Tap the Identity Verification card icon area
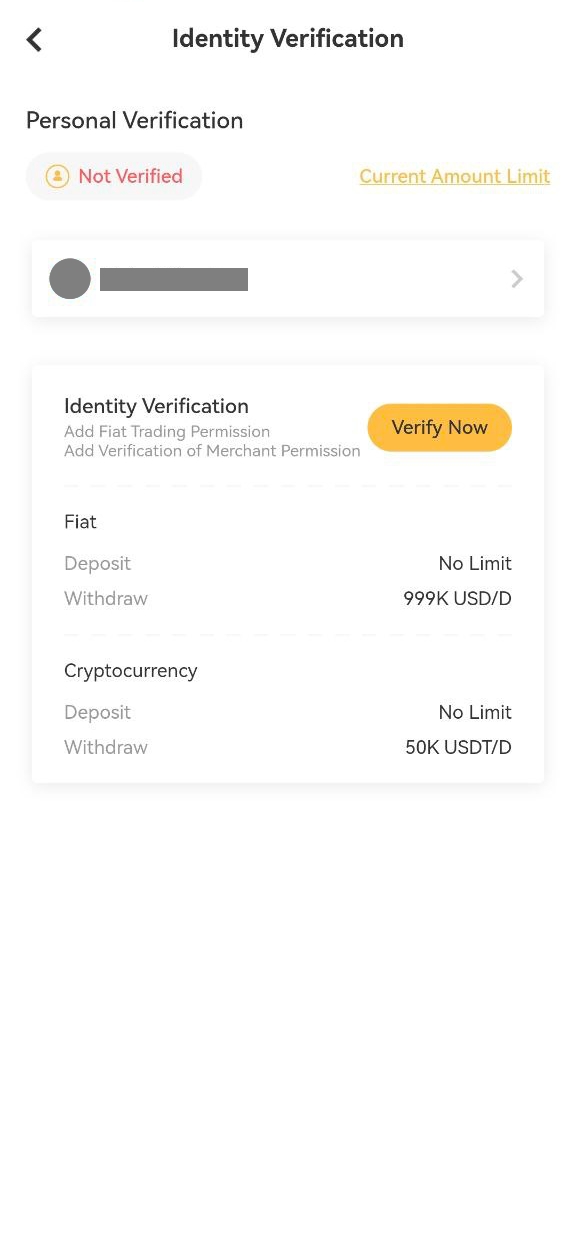 (x=156, y=406)
